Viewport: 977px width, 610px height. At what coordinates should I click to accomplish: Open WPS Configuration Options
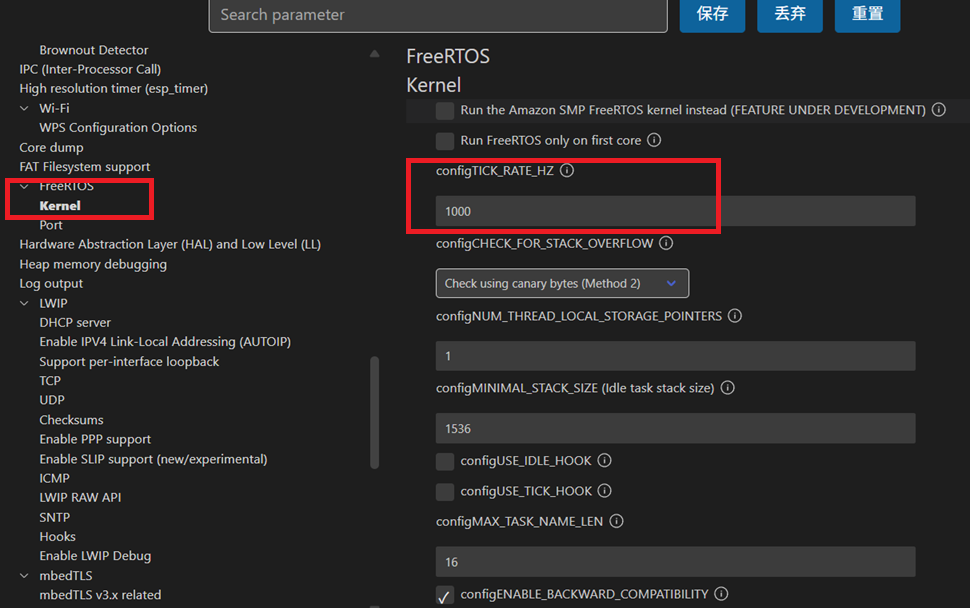tap(118, 128)
